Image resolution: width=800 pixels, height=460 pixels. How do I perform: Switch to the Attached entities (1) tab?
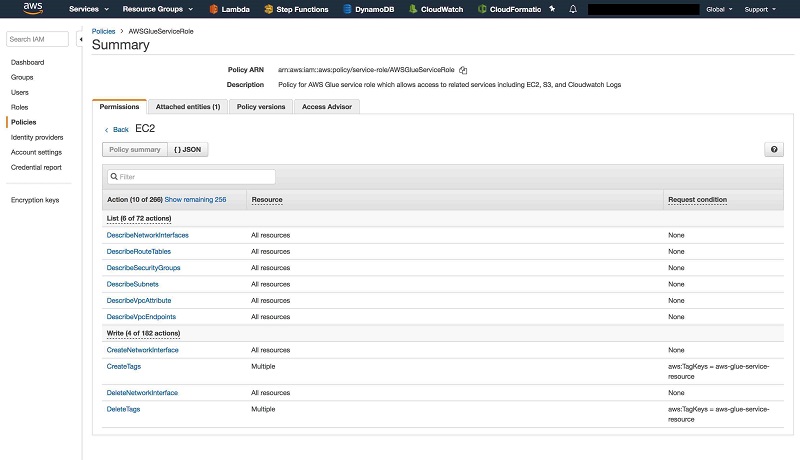(x=188, y=107)
